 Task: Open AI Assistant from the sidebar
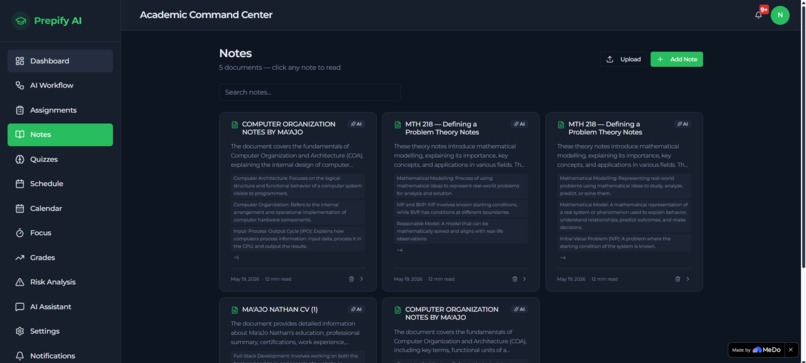coord(60,306)
